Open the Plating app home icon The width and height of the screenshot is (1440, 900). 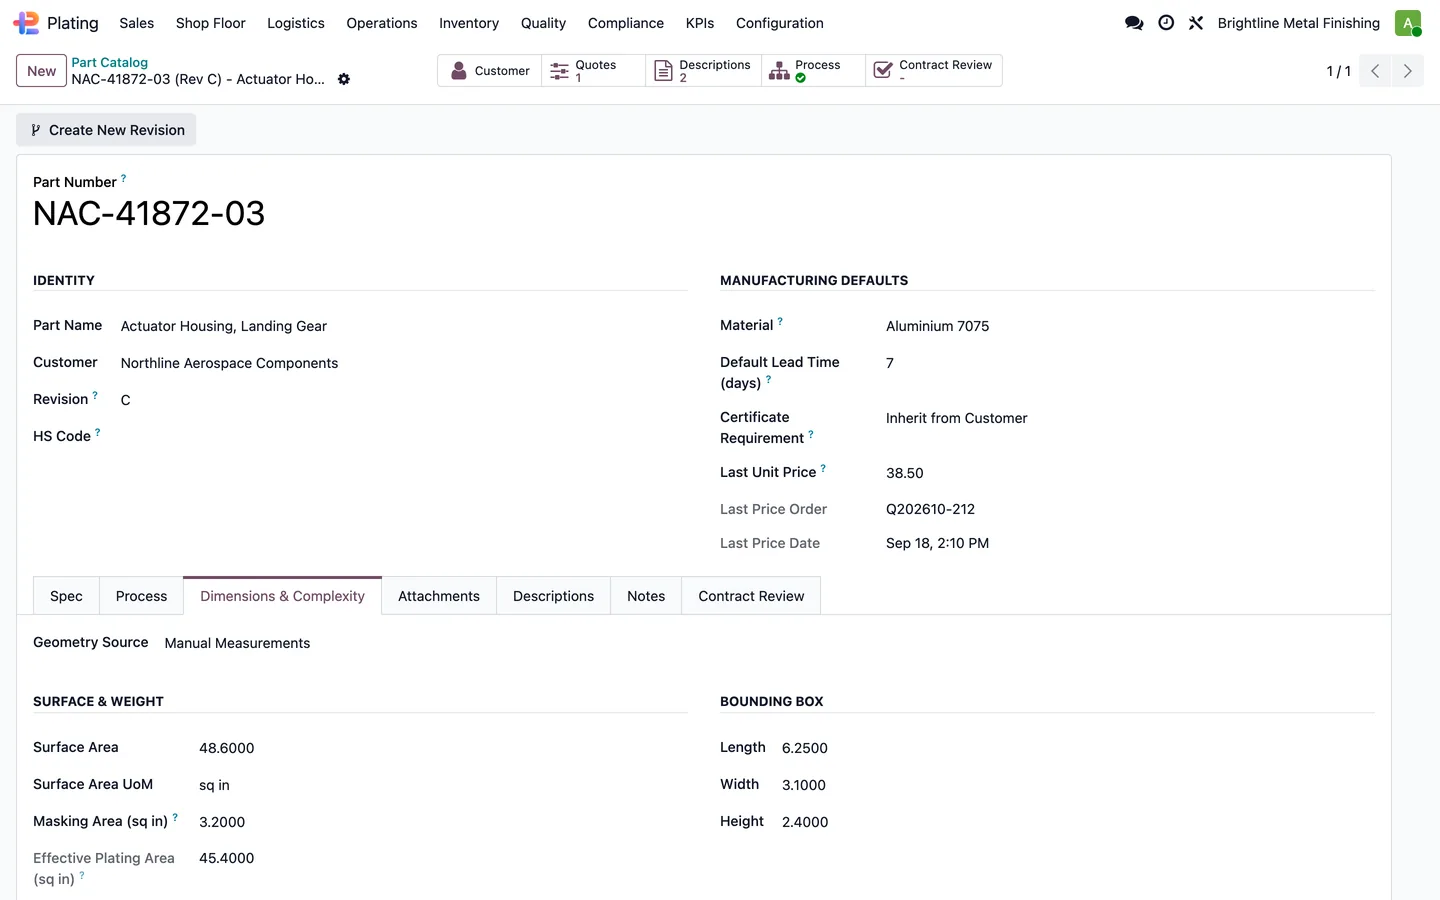tap(26, 23)
